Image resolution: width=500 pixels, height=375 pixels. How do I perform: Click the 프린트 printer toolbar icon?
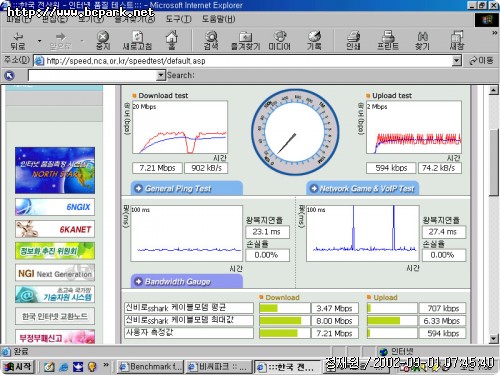click(388, 41)
